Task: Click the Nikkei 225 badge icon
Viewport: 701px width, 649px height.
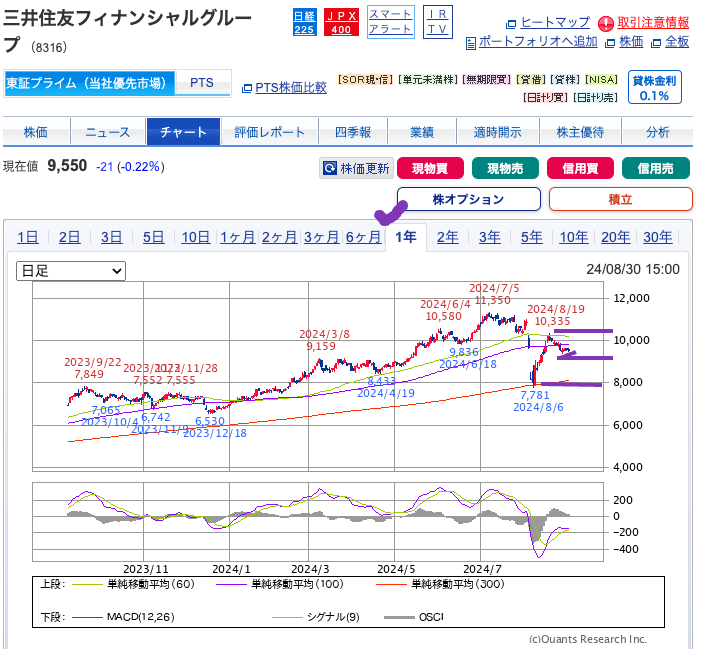Action: click(304, 23)
